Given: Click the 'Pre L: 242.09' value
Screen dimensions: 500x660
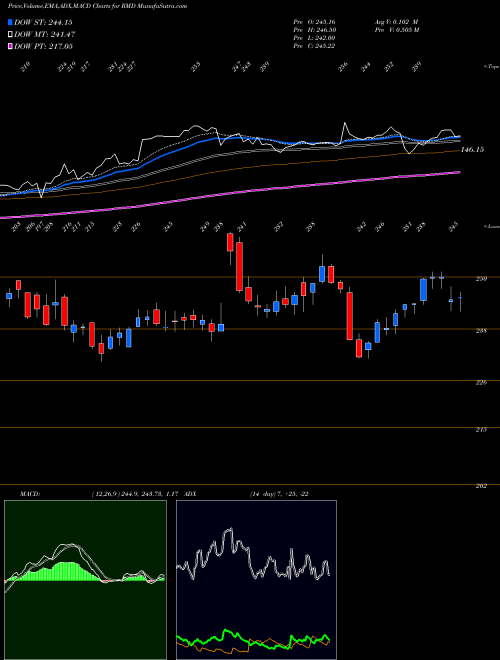Looking at the screenshot, I should pyautogui.click(x=314, y=38).
